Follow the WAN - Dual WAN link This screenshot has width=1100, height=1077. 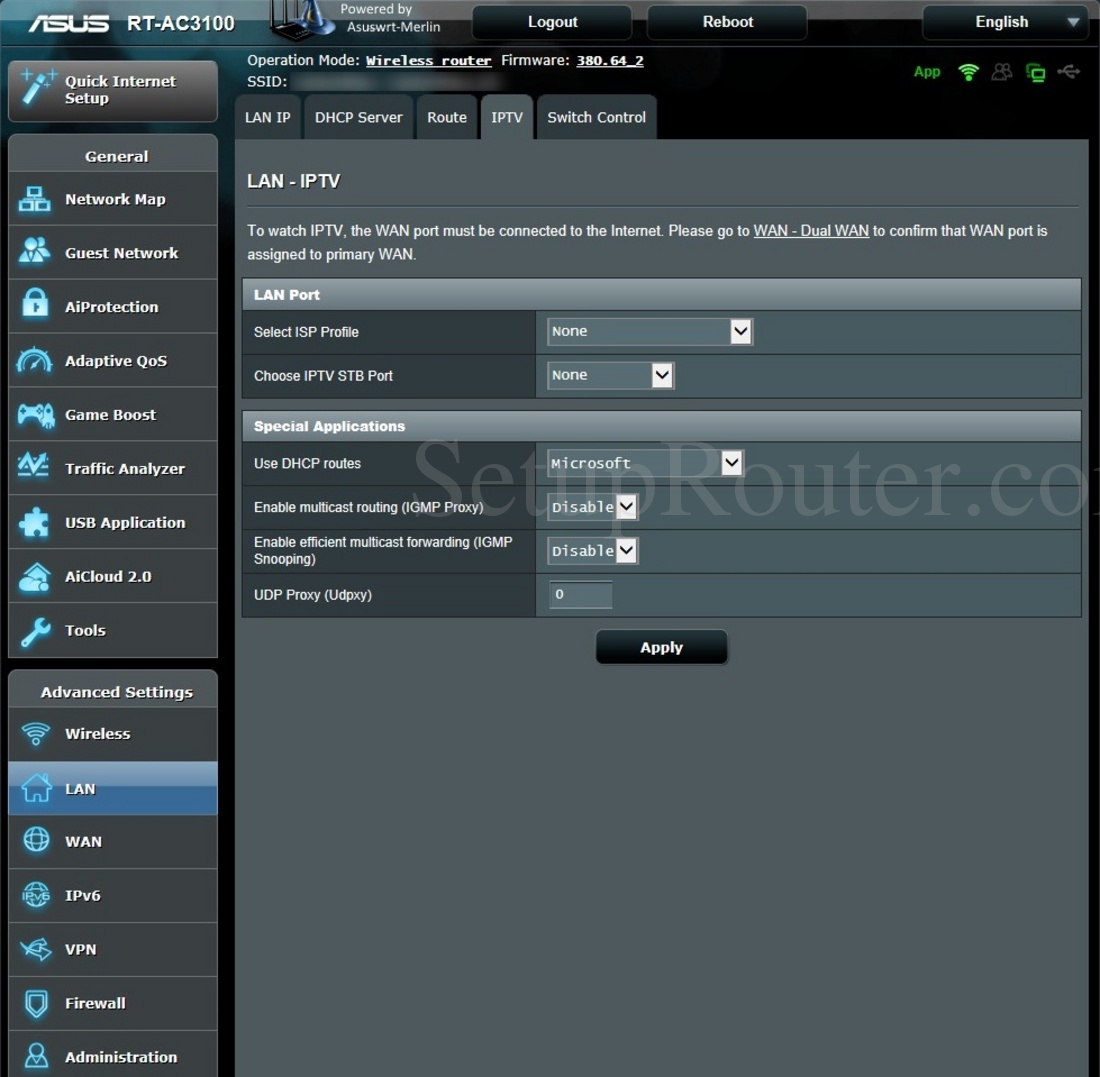811,230
